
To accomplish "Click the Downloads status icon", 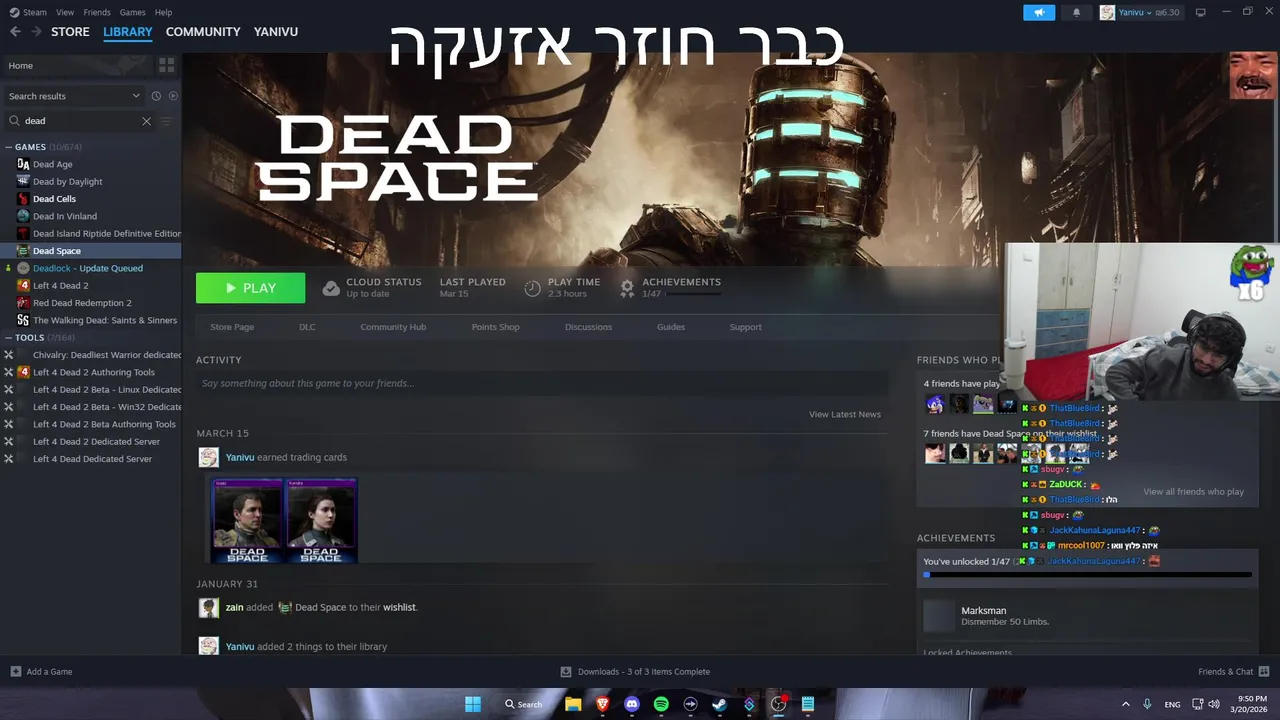I will [x=566, y=672].
